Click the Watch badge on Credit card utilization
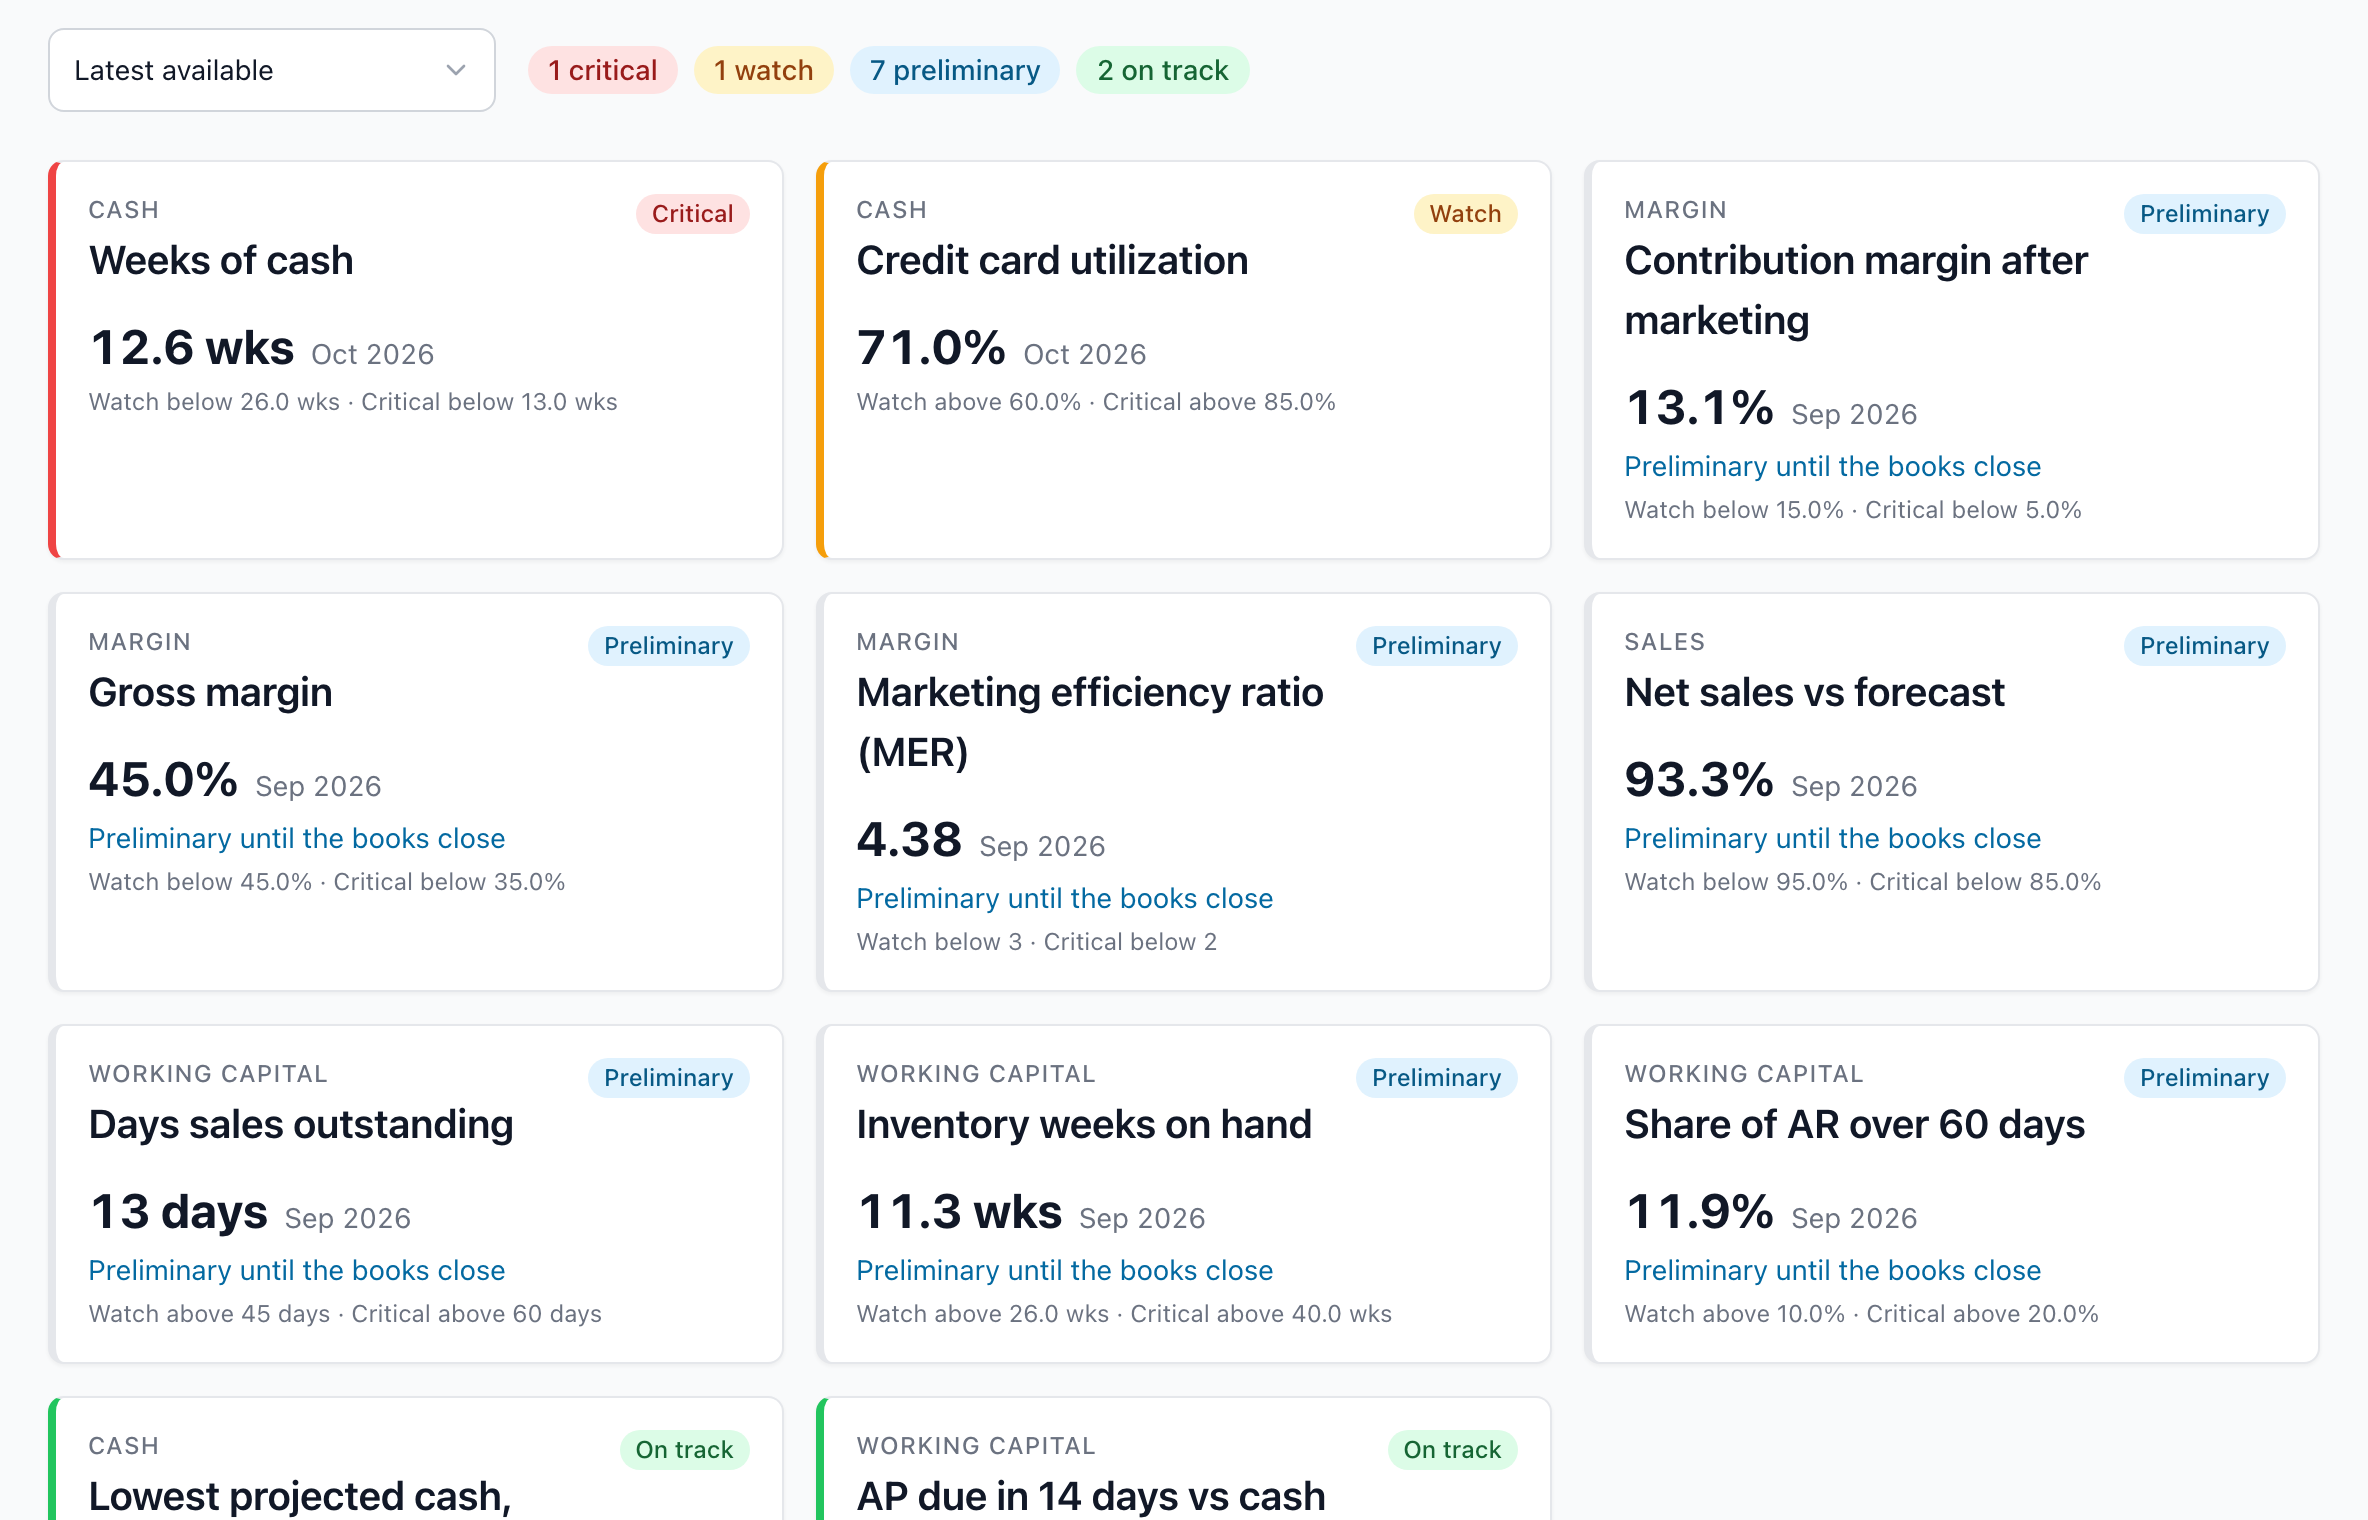This screenshot has height=1520, width=2368. (x=1465, y=213)
